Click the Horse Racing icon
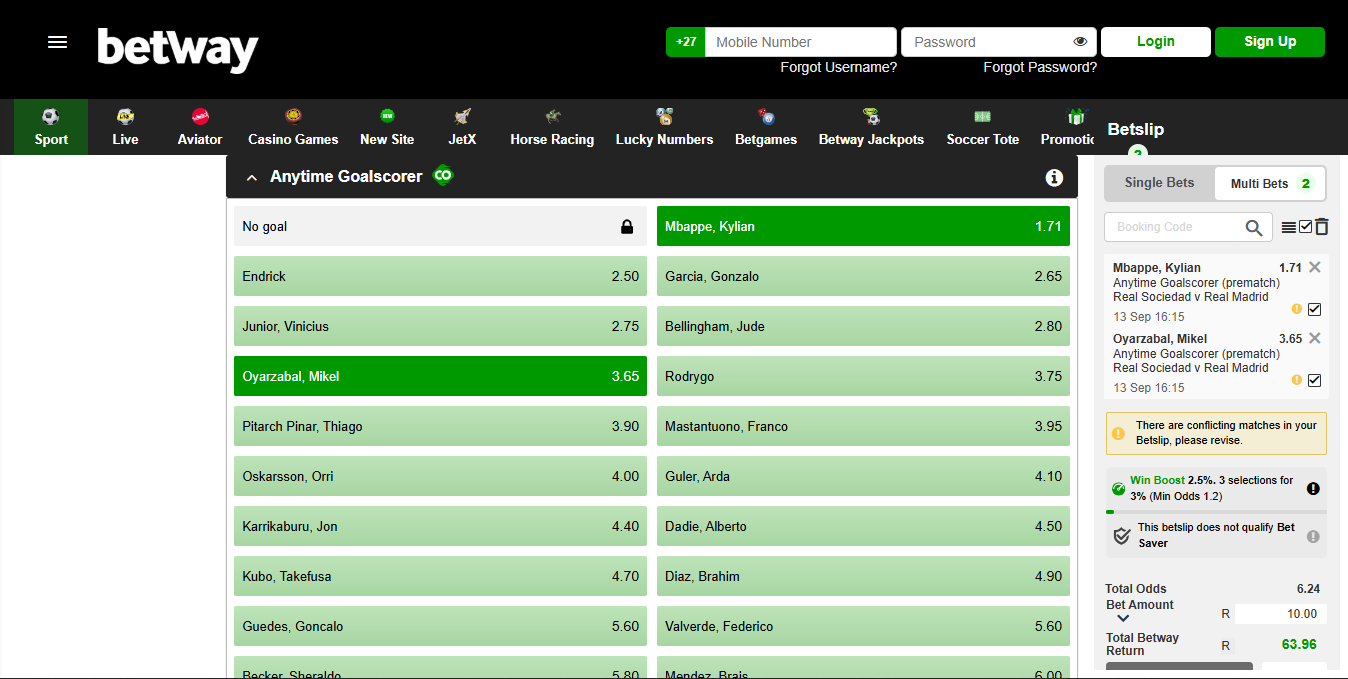Viewport: 1348px width, 679px height. (552, 116)
